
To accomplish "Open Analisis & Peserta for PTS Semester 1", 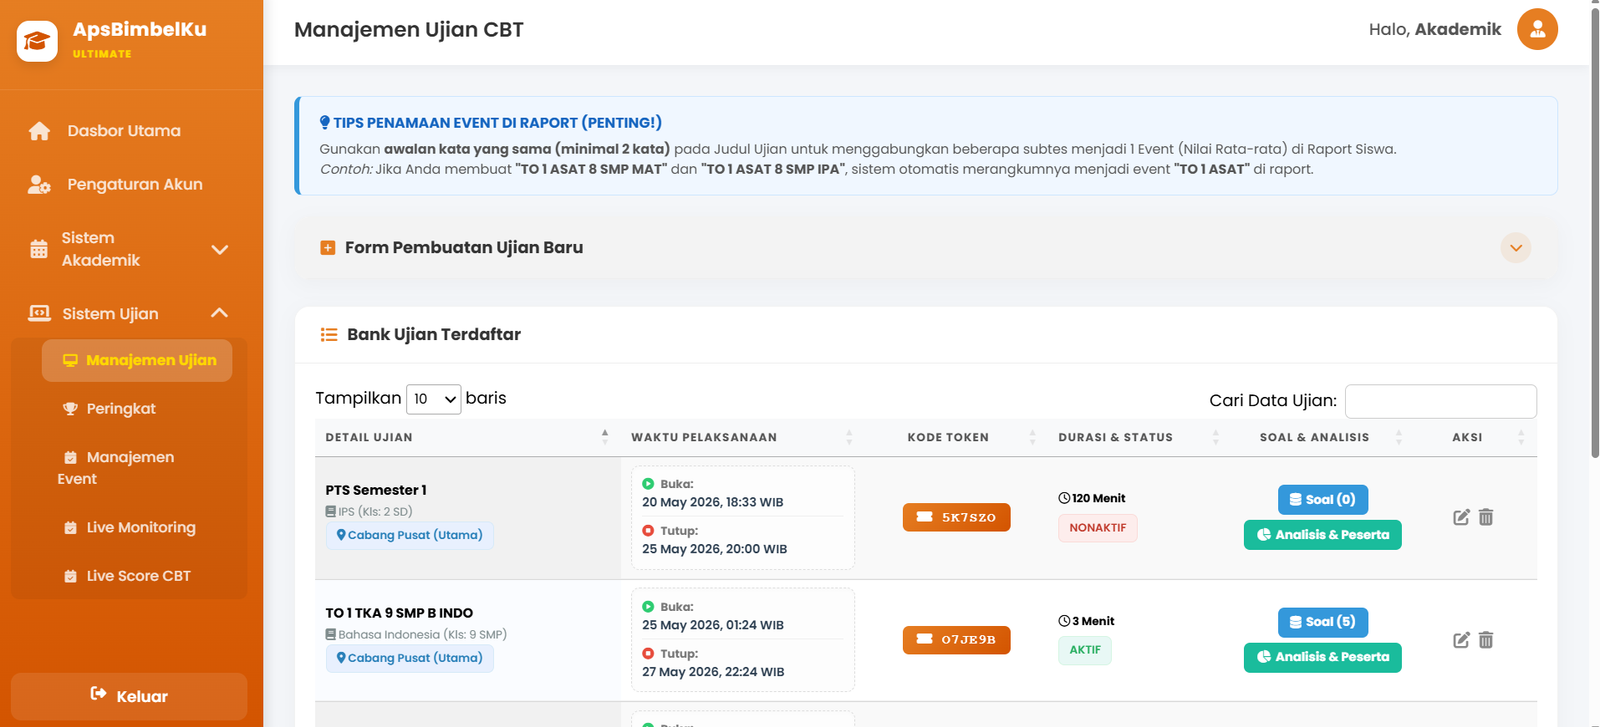I will click(x=1322, y=535).
